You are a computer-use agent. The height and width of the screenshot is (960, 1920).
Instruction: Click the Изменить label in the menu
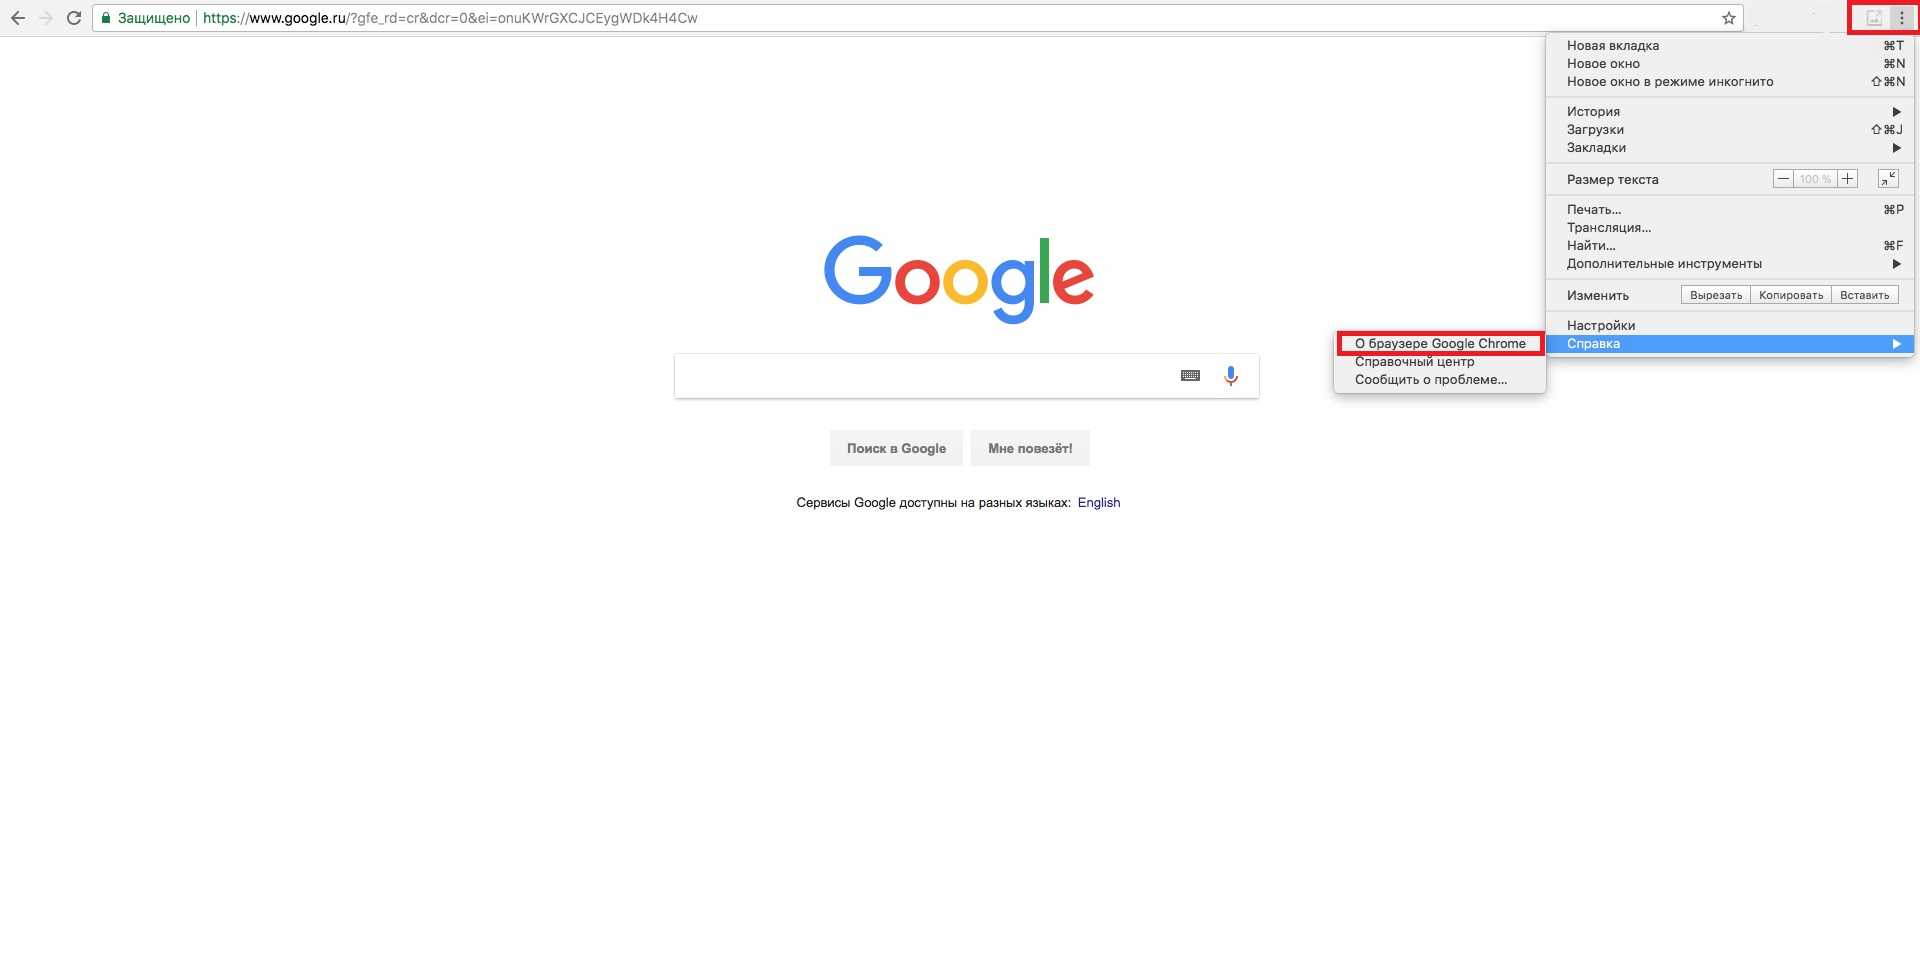click(1598, 296)
